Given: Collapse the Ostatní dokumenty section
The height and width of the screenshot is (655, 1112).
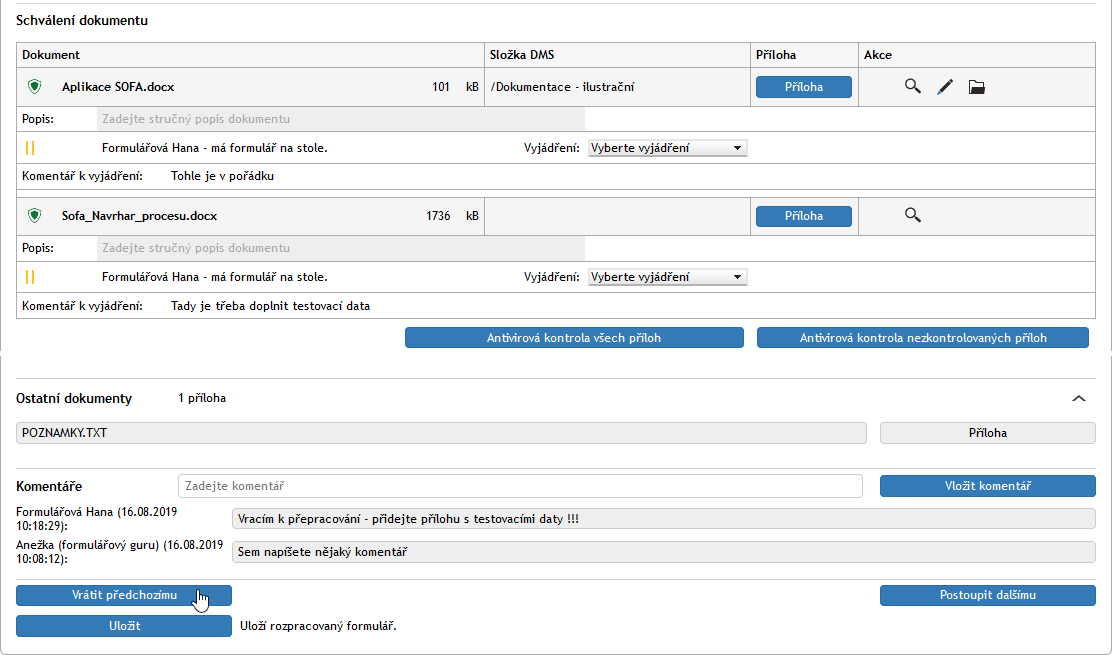Looking at the screenshot, I should tap(1078, 399).
